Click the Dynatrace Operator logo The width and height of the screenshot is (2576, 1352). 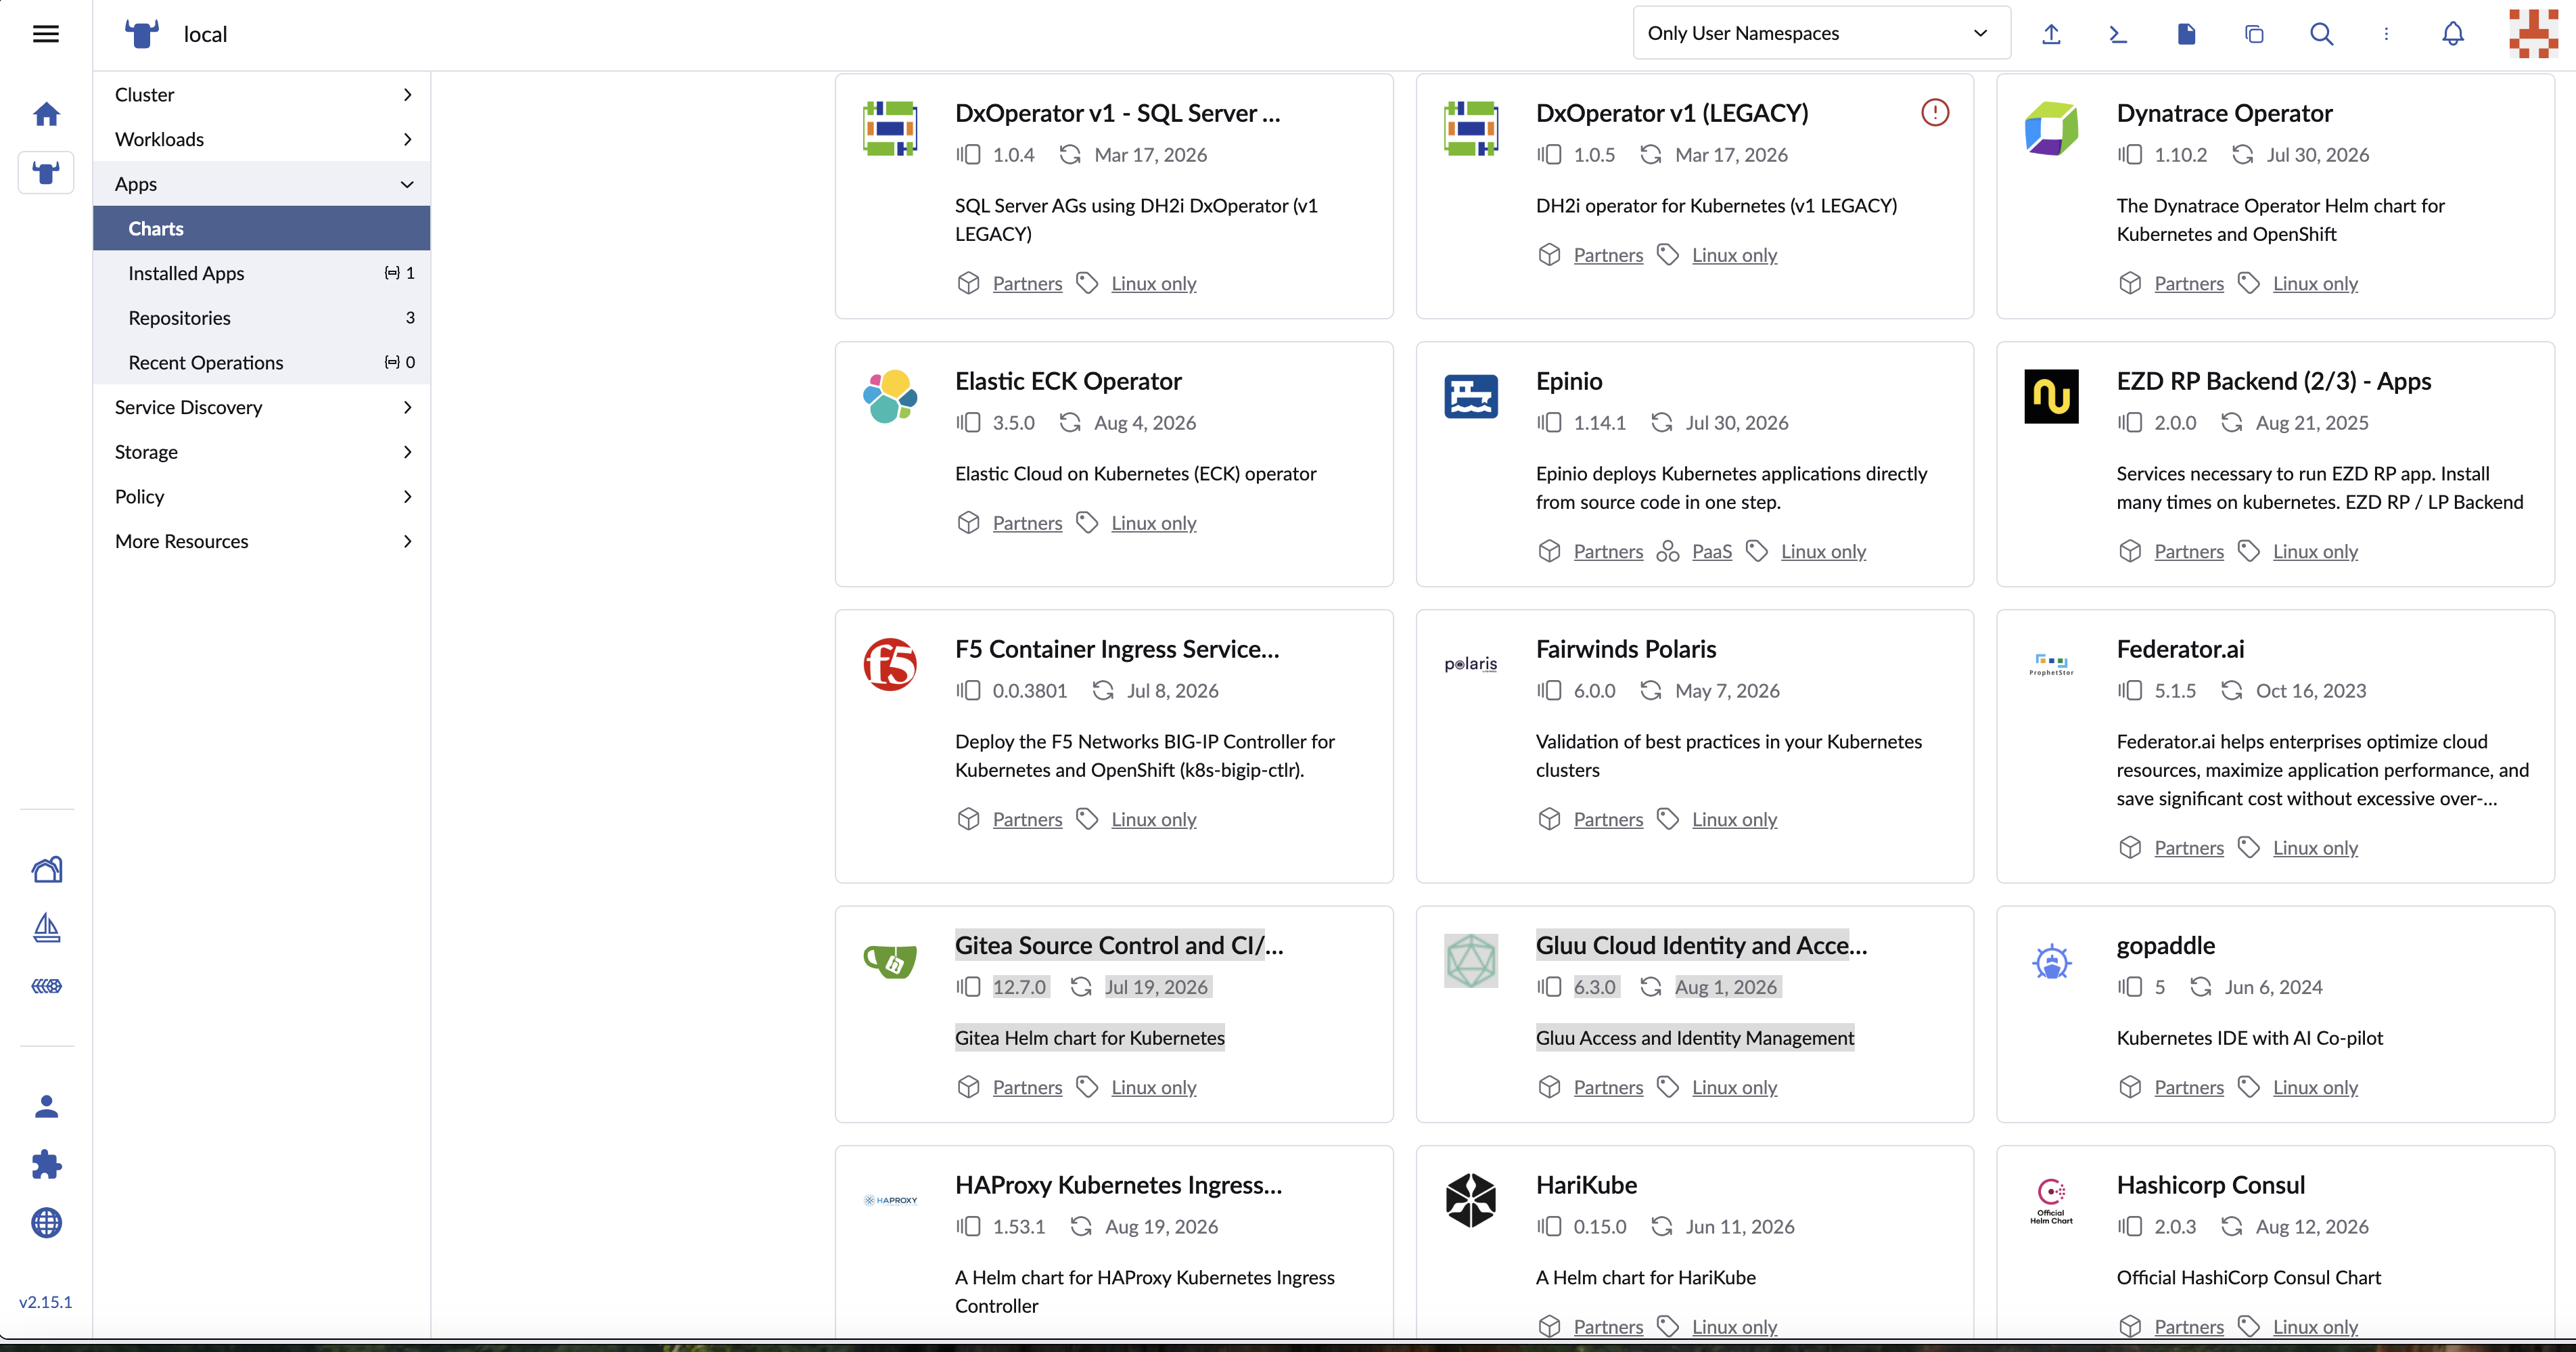(x=2051, y=128)
